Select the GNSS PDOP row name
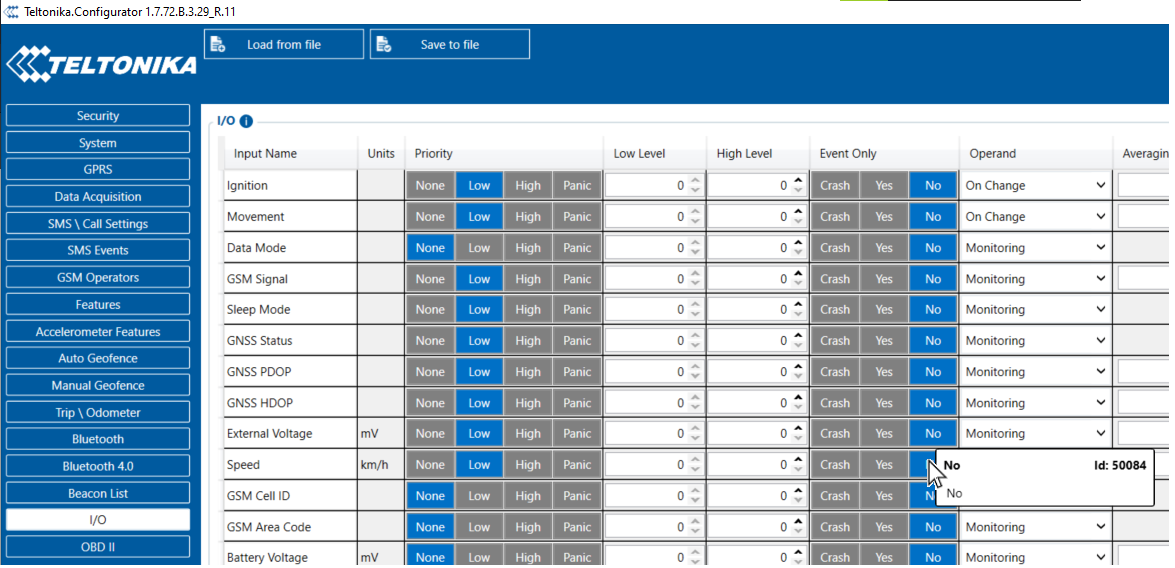This screenshot has width=1175, height=568. (259, 372)
